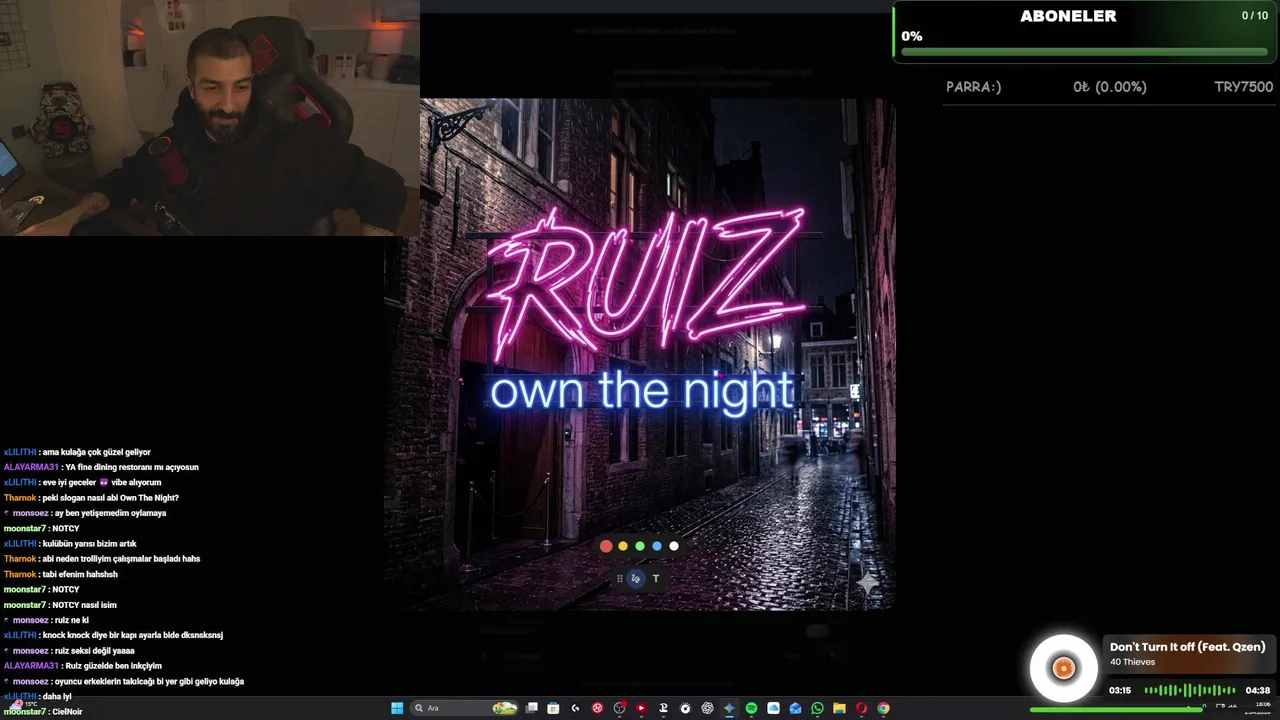
Task: Open Microsoft Store from taskbar
Action: [x=553, y=708]
